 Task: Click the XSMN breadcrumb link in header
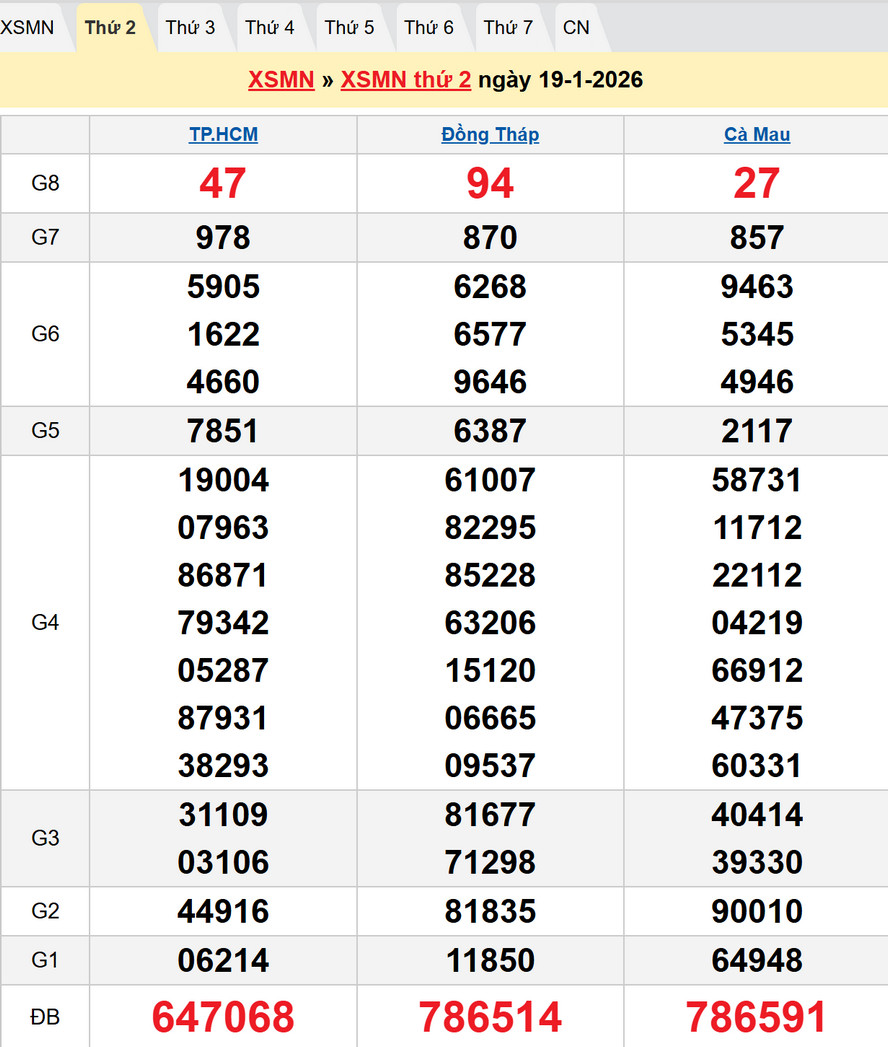pyautogui.click(x=281, y=80)
